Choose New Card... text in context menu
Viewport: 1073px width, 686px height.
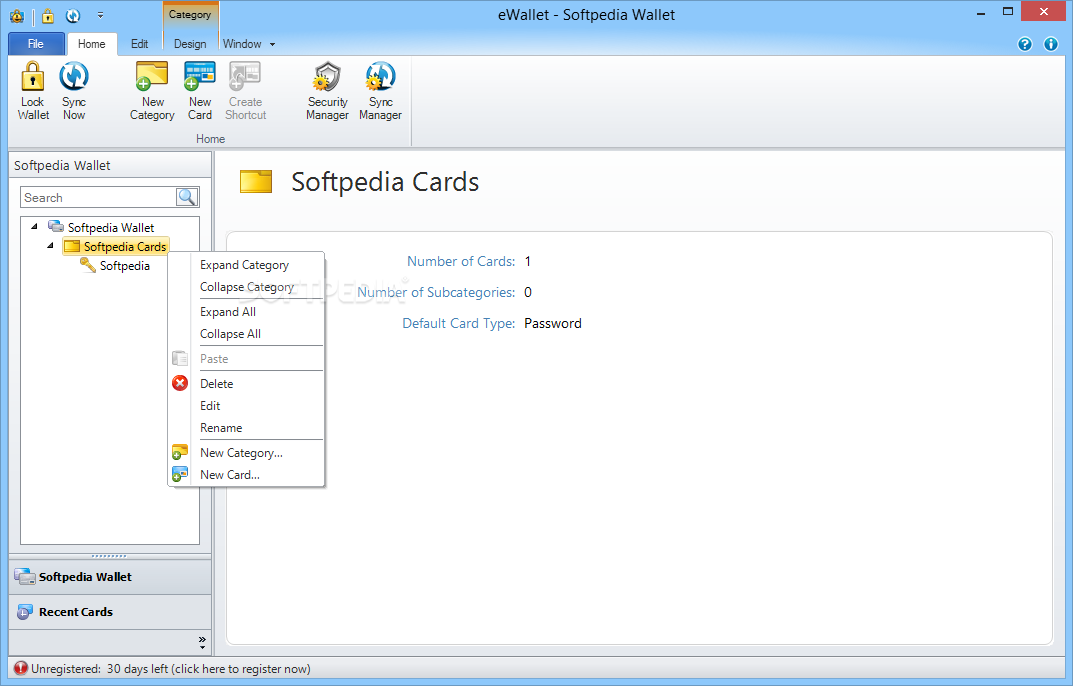tap(229, 474)
